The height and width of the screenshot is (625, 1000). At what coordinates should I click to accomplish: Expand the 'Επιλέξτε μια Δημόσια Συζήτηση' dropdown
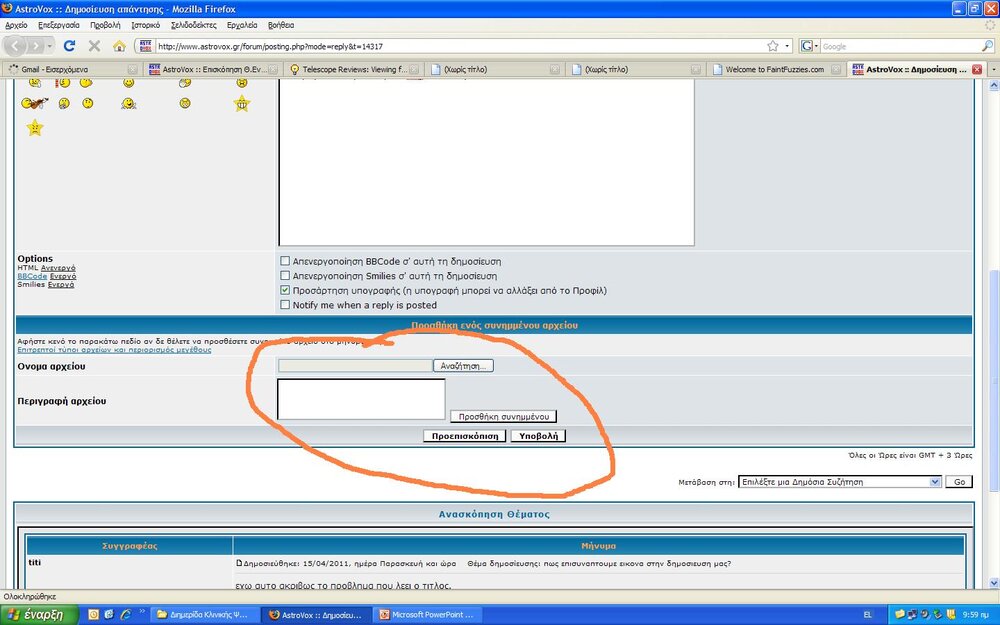pyautogui.click(x=935, y=482)
